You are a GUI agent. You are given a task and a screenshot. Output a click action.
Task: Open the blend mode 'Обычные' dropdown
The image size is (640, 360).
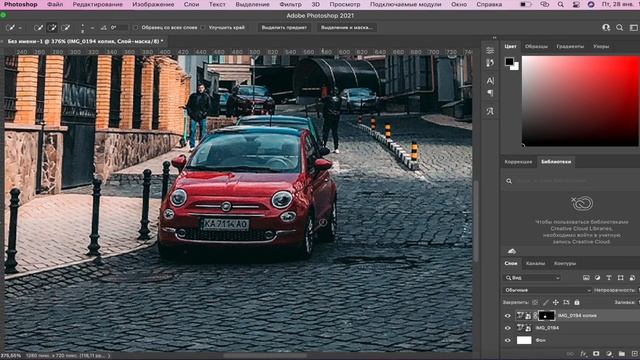pos(547,290)
